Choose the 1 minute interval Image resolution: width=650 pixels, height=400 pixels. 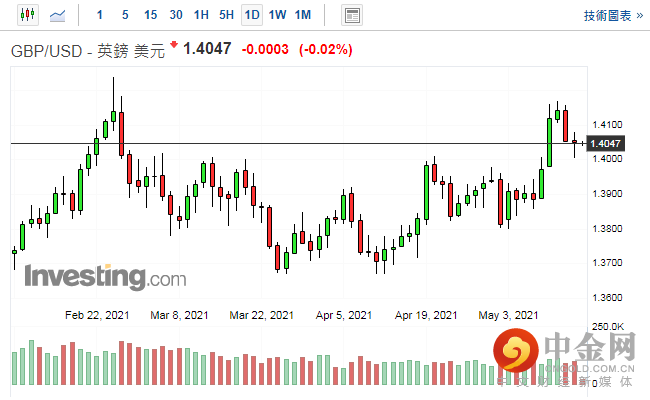click(99, 15)
